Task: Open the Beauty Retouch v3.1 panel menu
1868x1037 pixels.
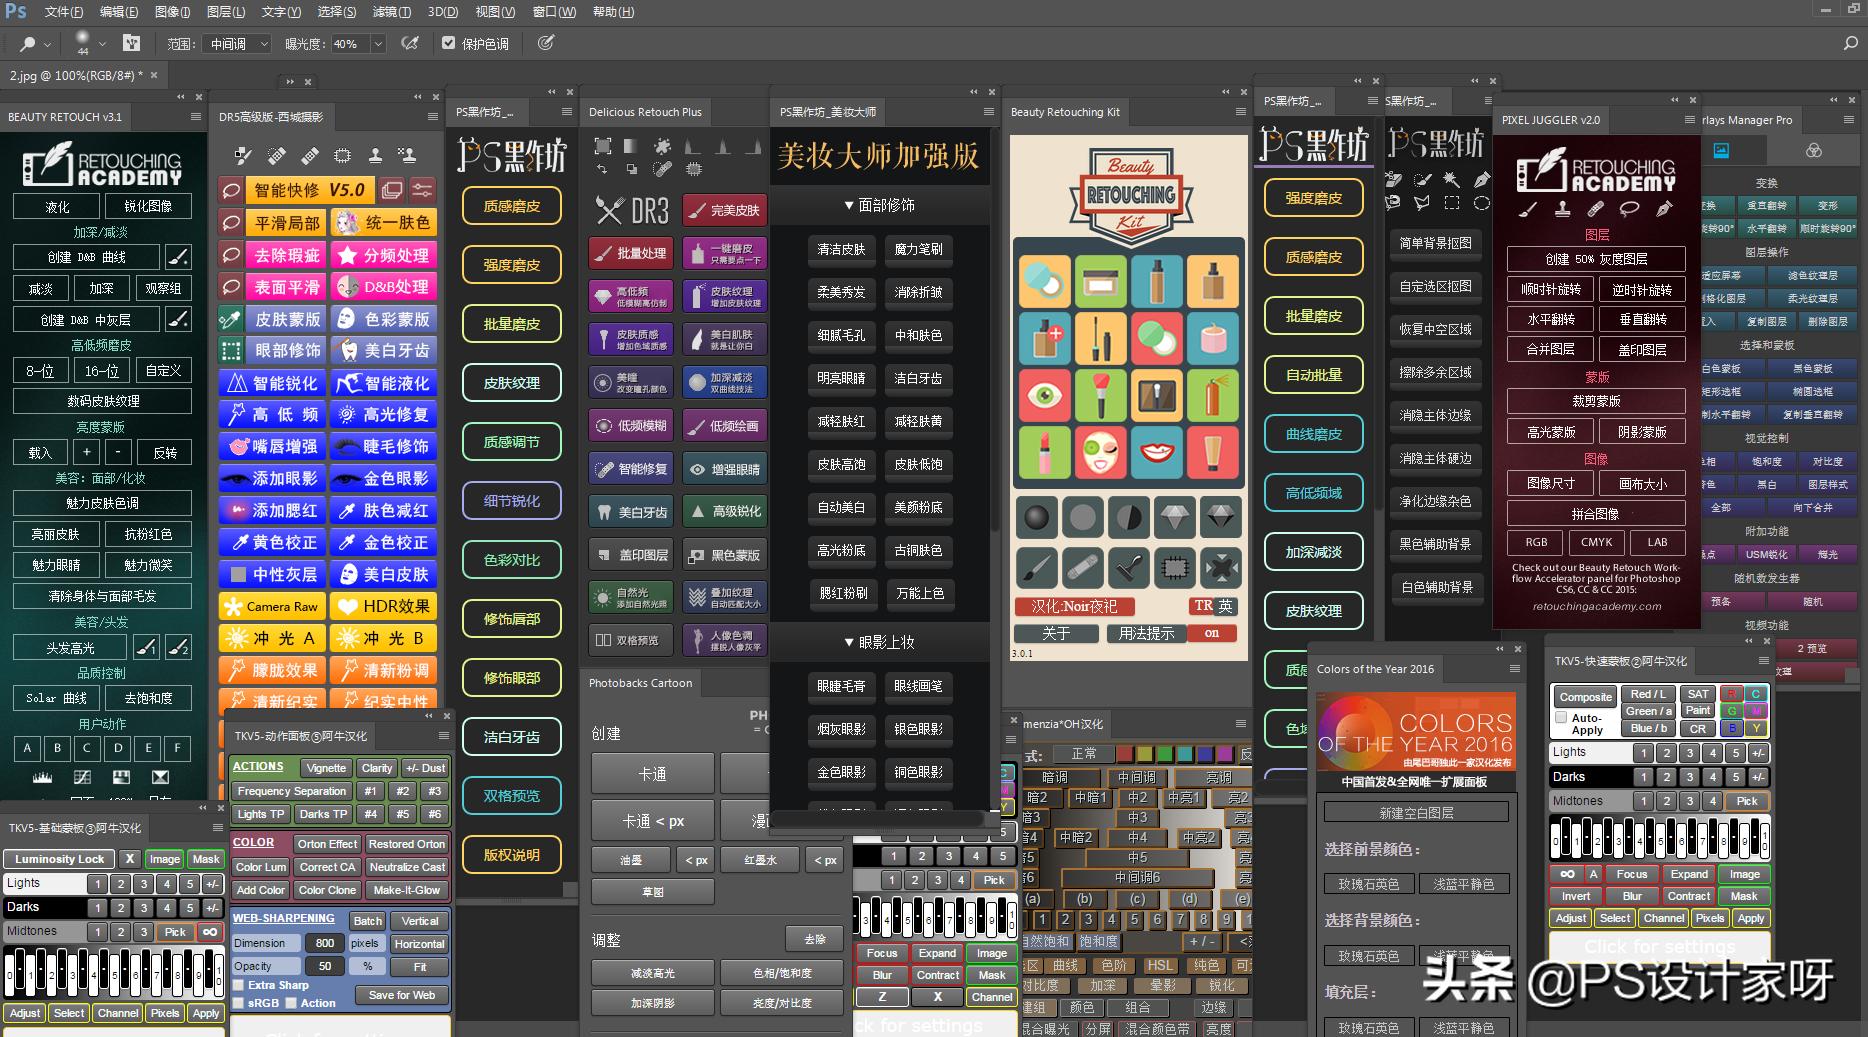Action: pos(196,117)
